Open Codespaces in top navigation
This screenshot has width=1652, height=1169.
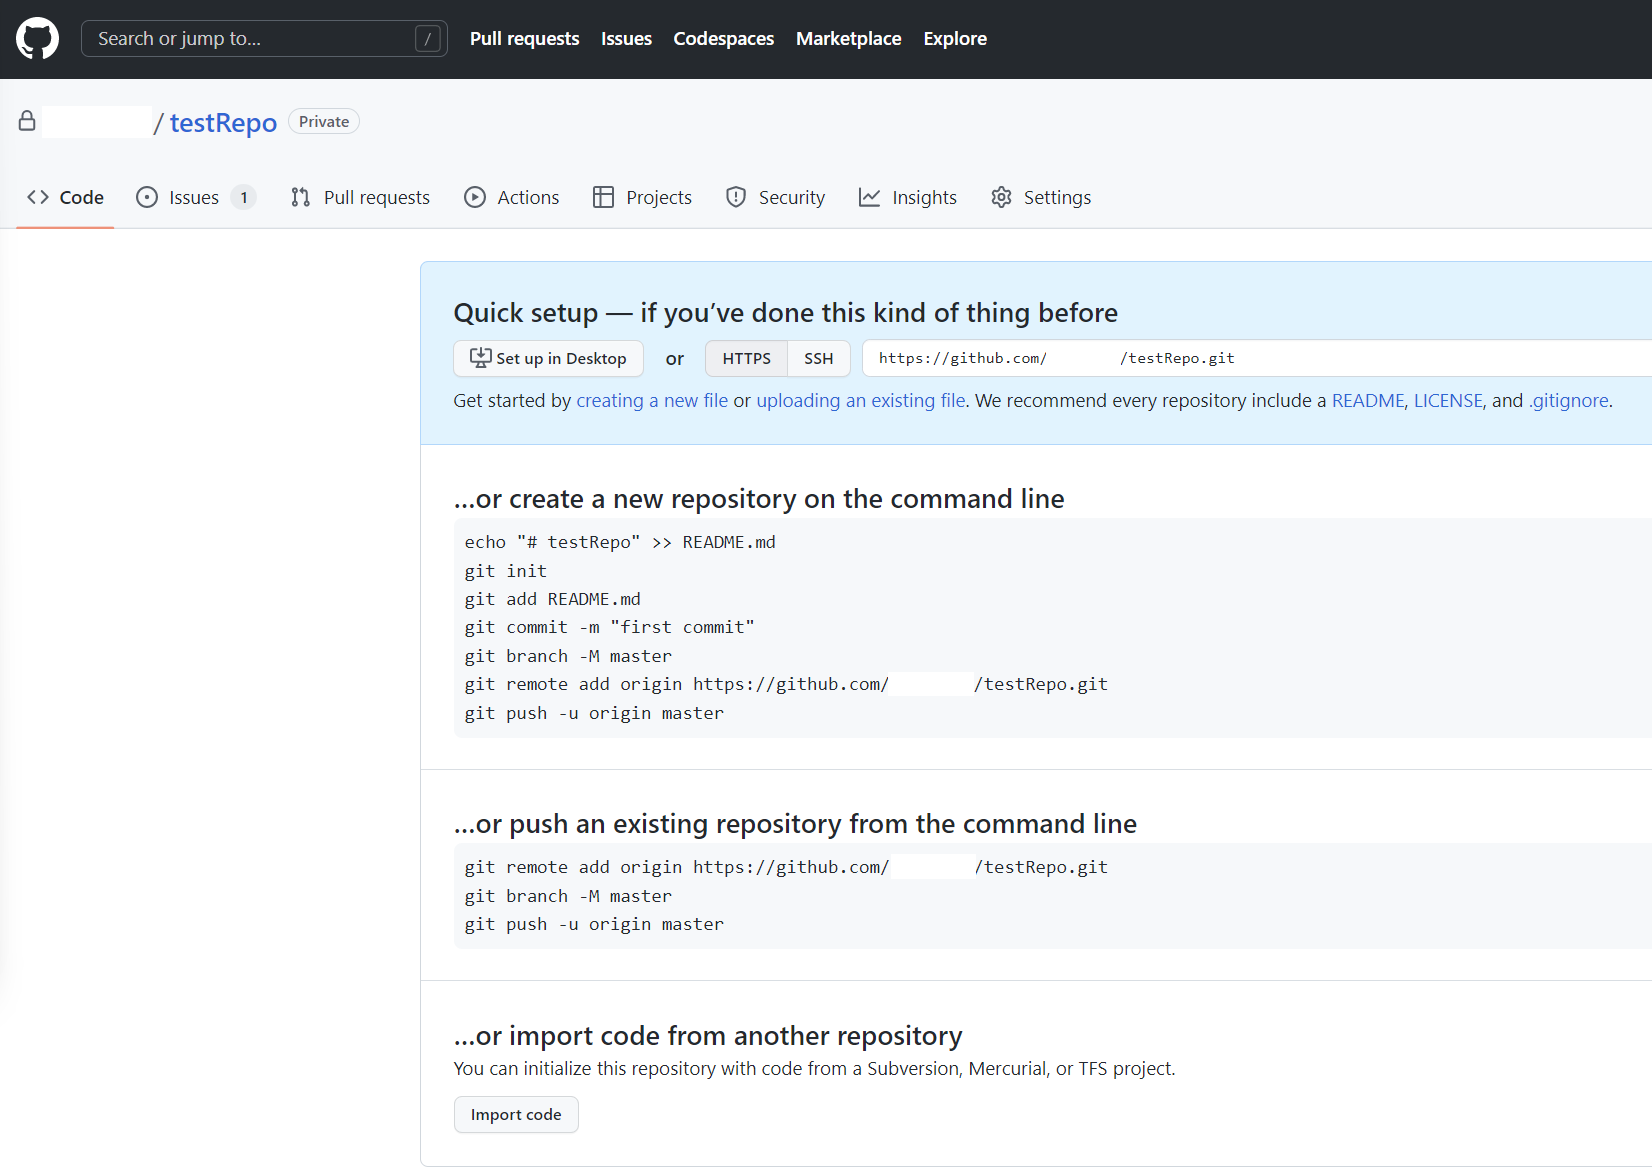[723, 39]
